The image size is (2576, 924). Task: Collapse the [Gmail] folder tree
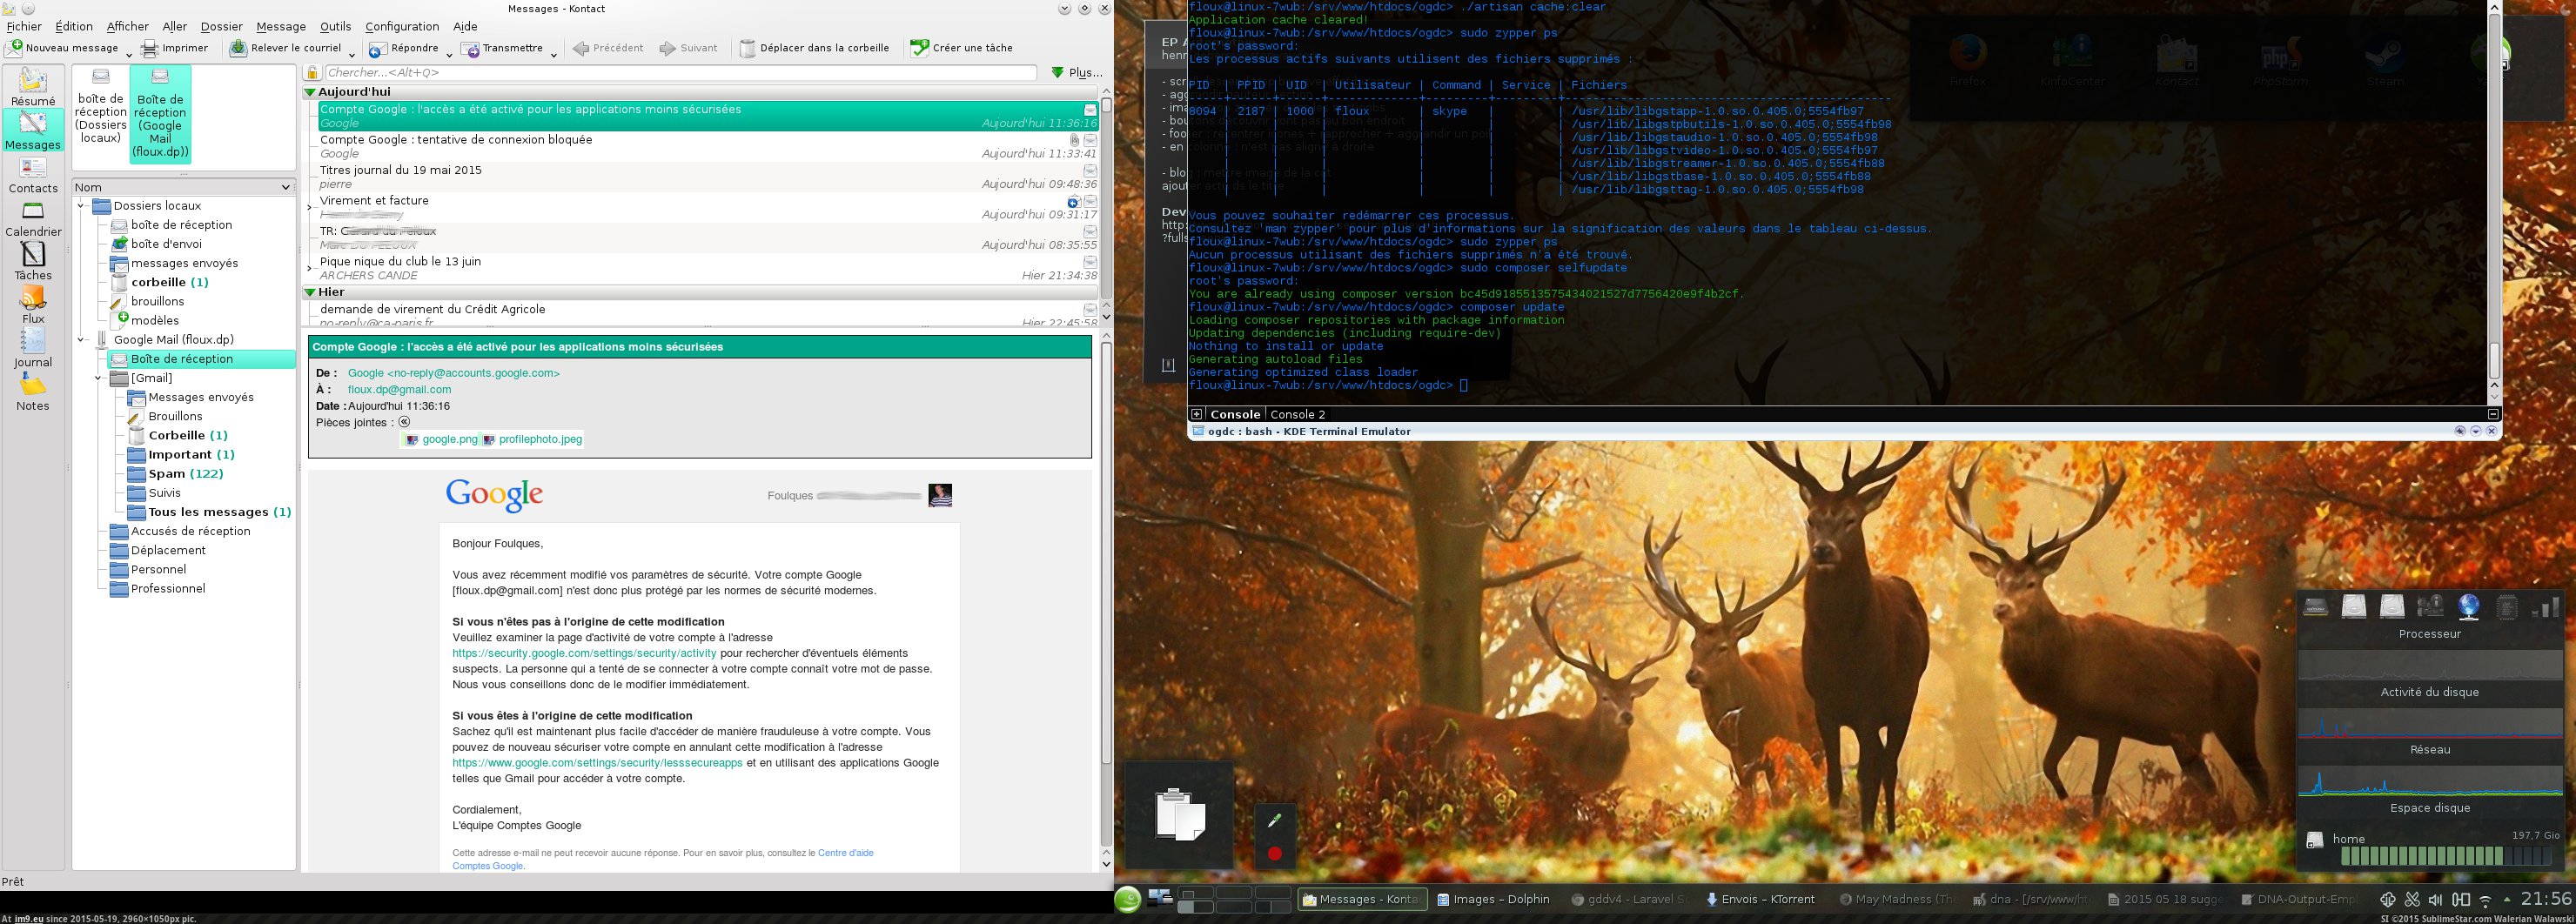(x=99, y=378)
